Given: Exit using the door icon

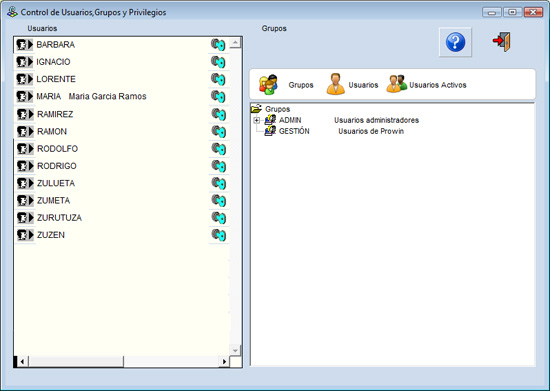Looking at the screenshot, I should tap(502, 41).
